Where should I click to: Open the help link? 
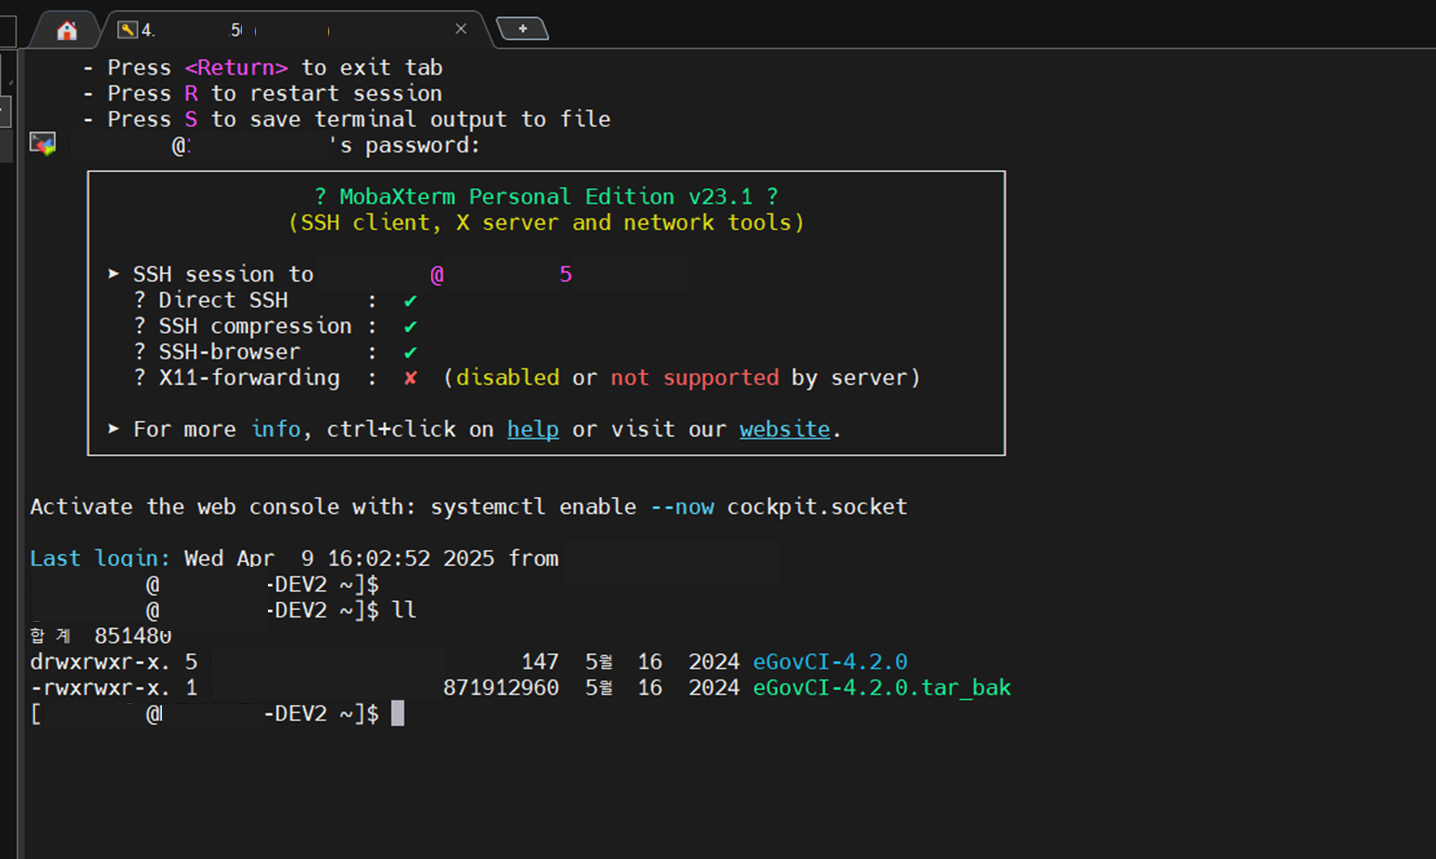[x=533, y=429]
